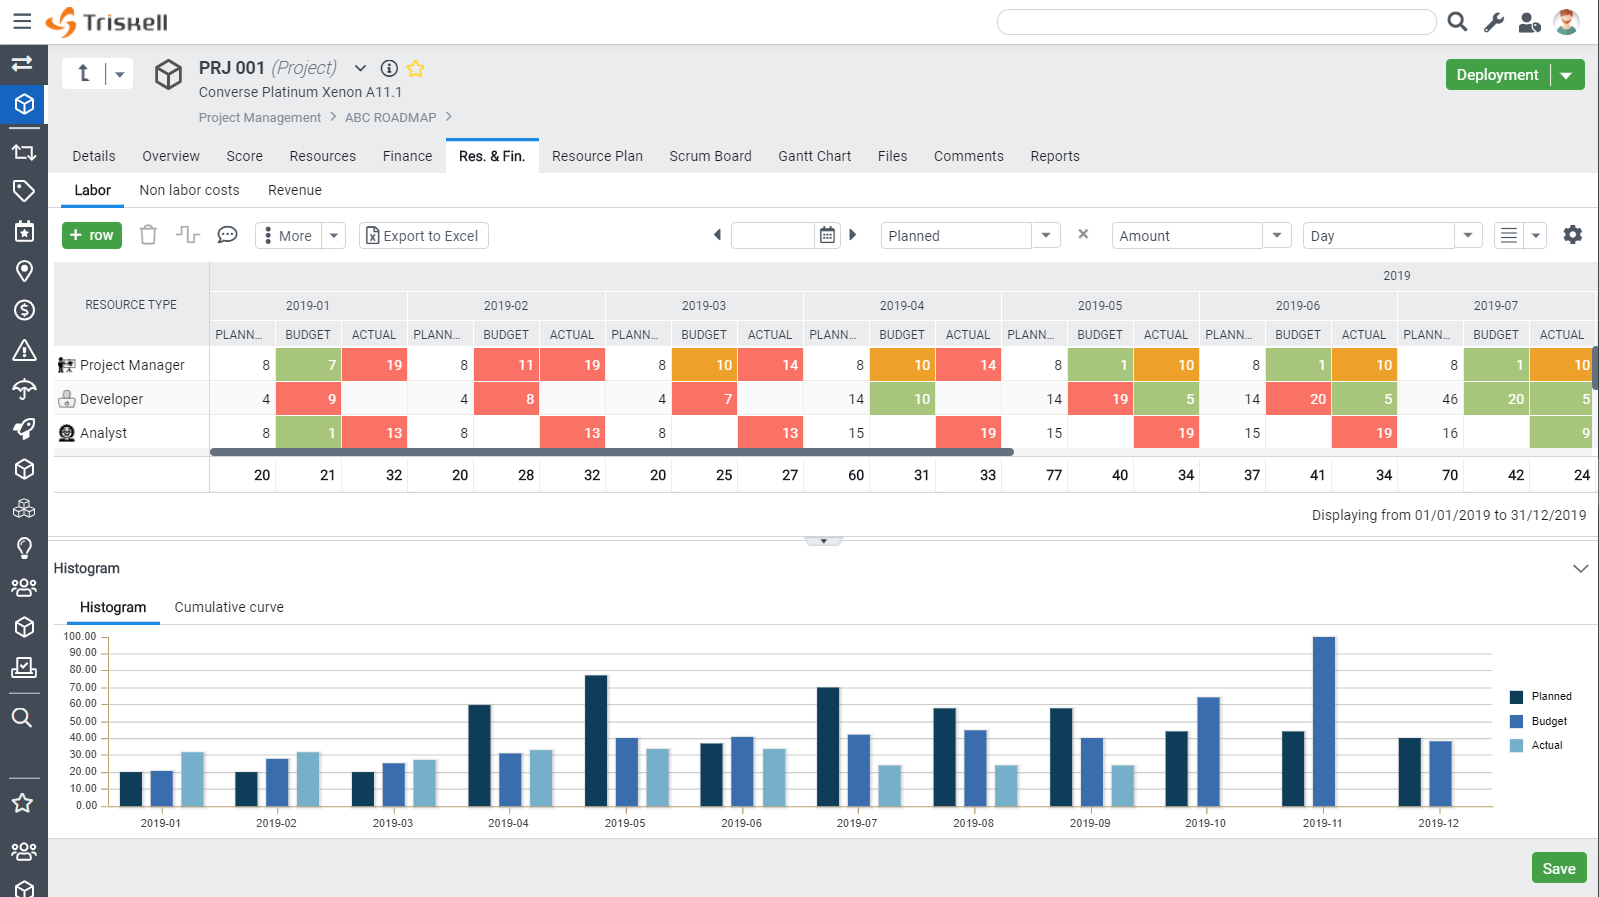Image resolution: width=1599 pixels, height=897 pixels.
Task: Open the project info circle icon
Action: click(x=389, y=68)
